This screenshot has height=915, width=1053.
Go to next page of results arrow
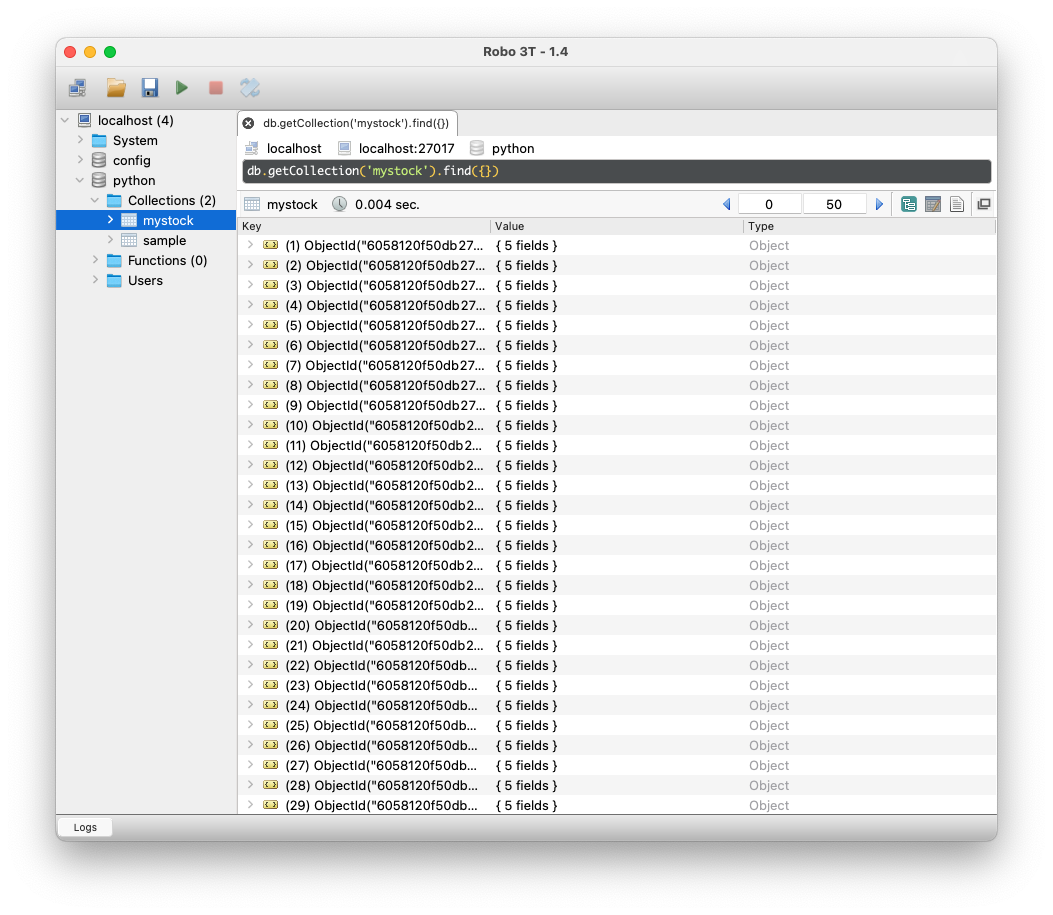click(879, 204)
